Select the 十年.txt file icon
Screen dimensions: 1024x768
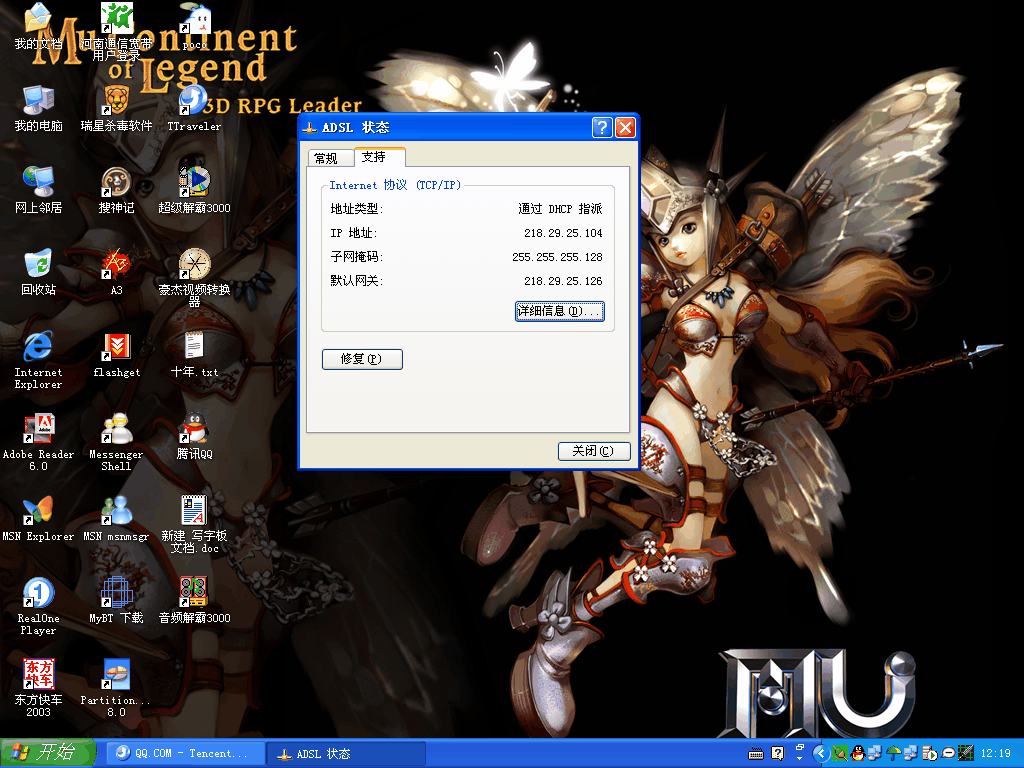[194, 355]
